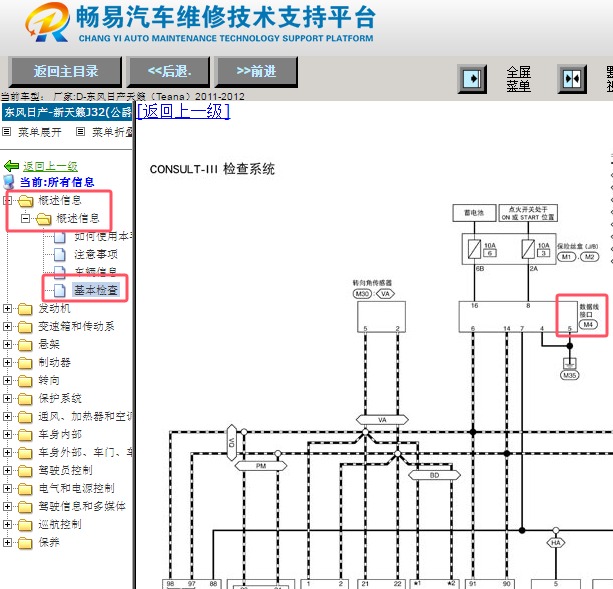Click the 菜单展开 list icon

click(x=7, y=132)
